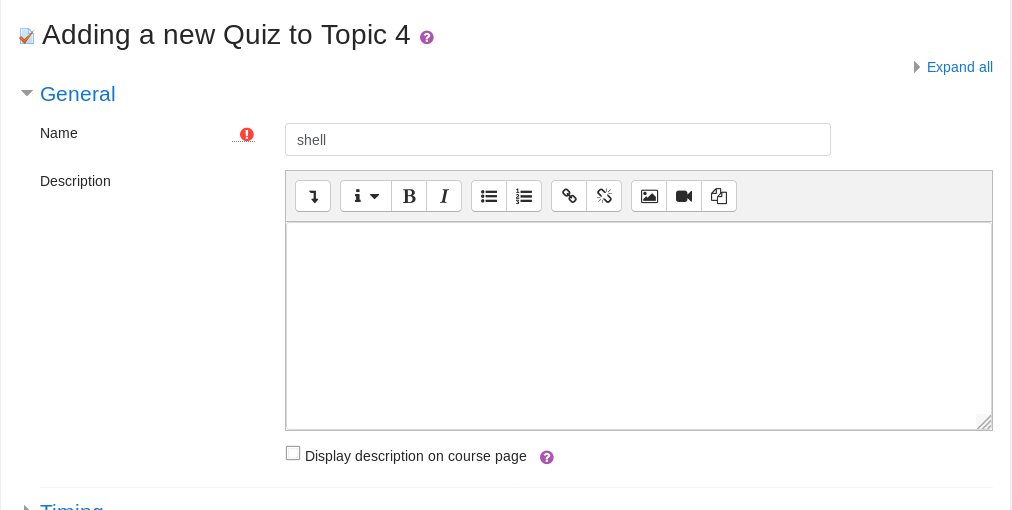This screenshot has height=510, width=1012.
Task: Click the unlink icon
Action: tap(604, 196)
